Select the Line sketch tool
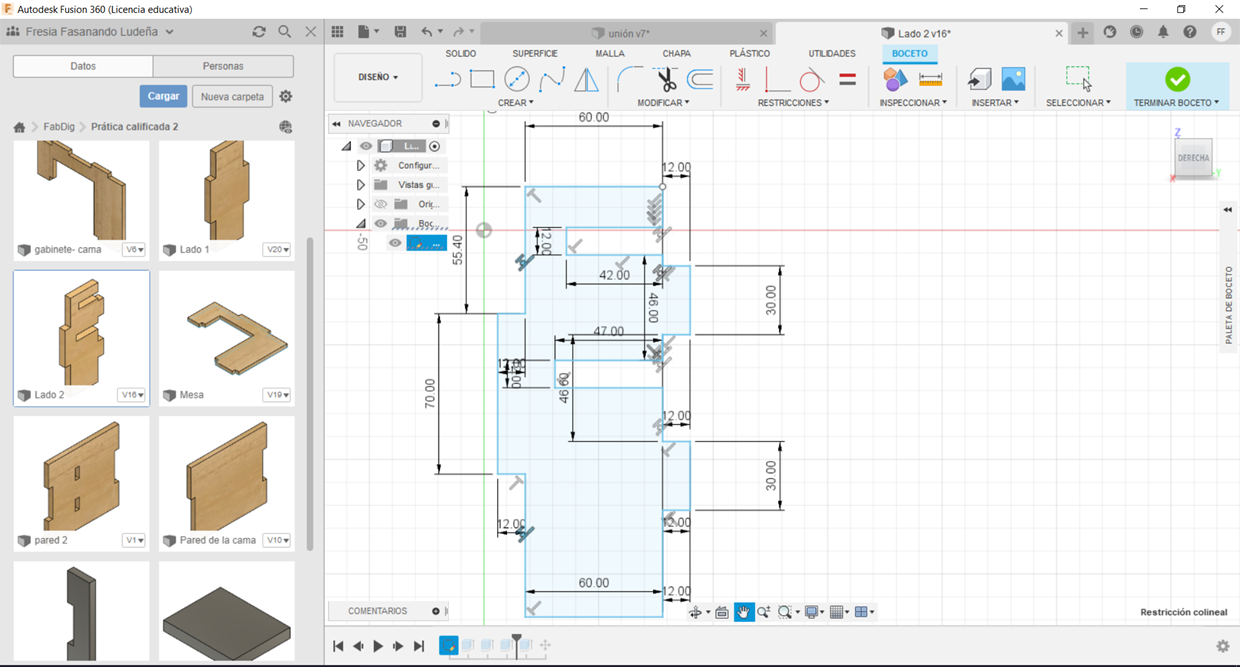The image size is (1240, 667). click(447, 79)
